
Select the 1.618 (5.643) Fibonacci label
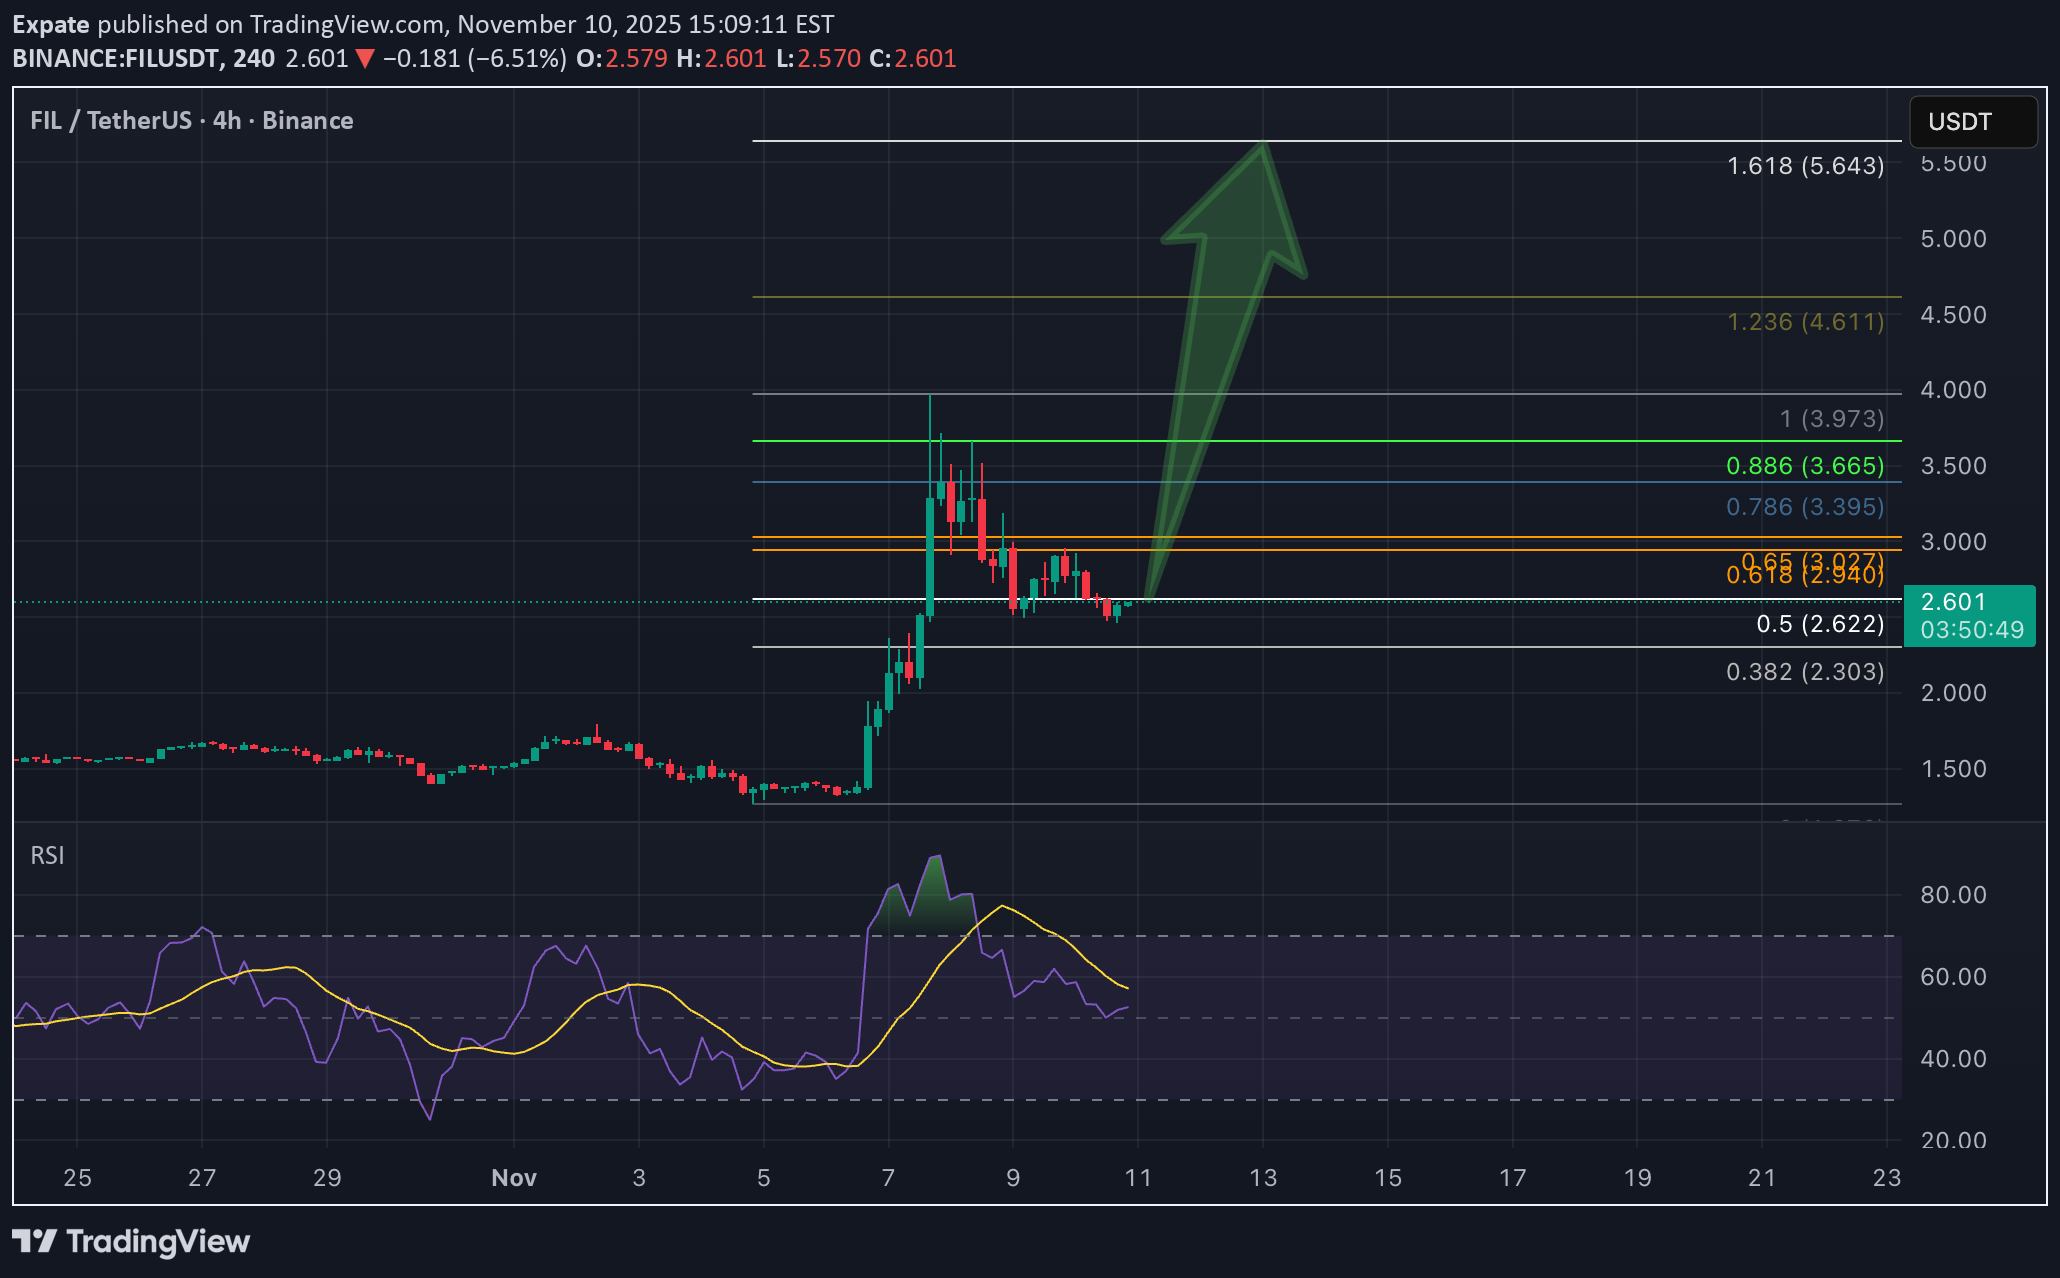click(1805, 166)
